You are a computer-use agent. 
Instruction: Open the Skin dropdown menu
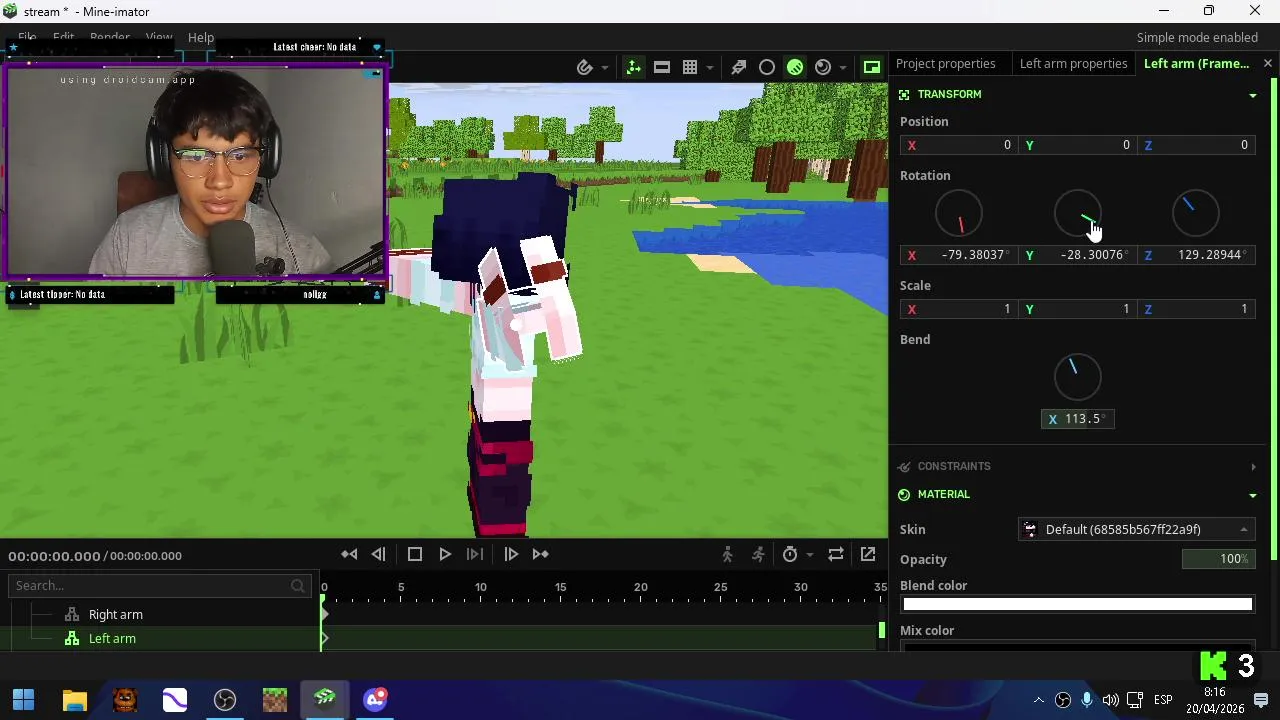1136,529
